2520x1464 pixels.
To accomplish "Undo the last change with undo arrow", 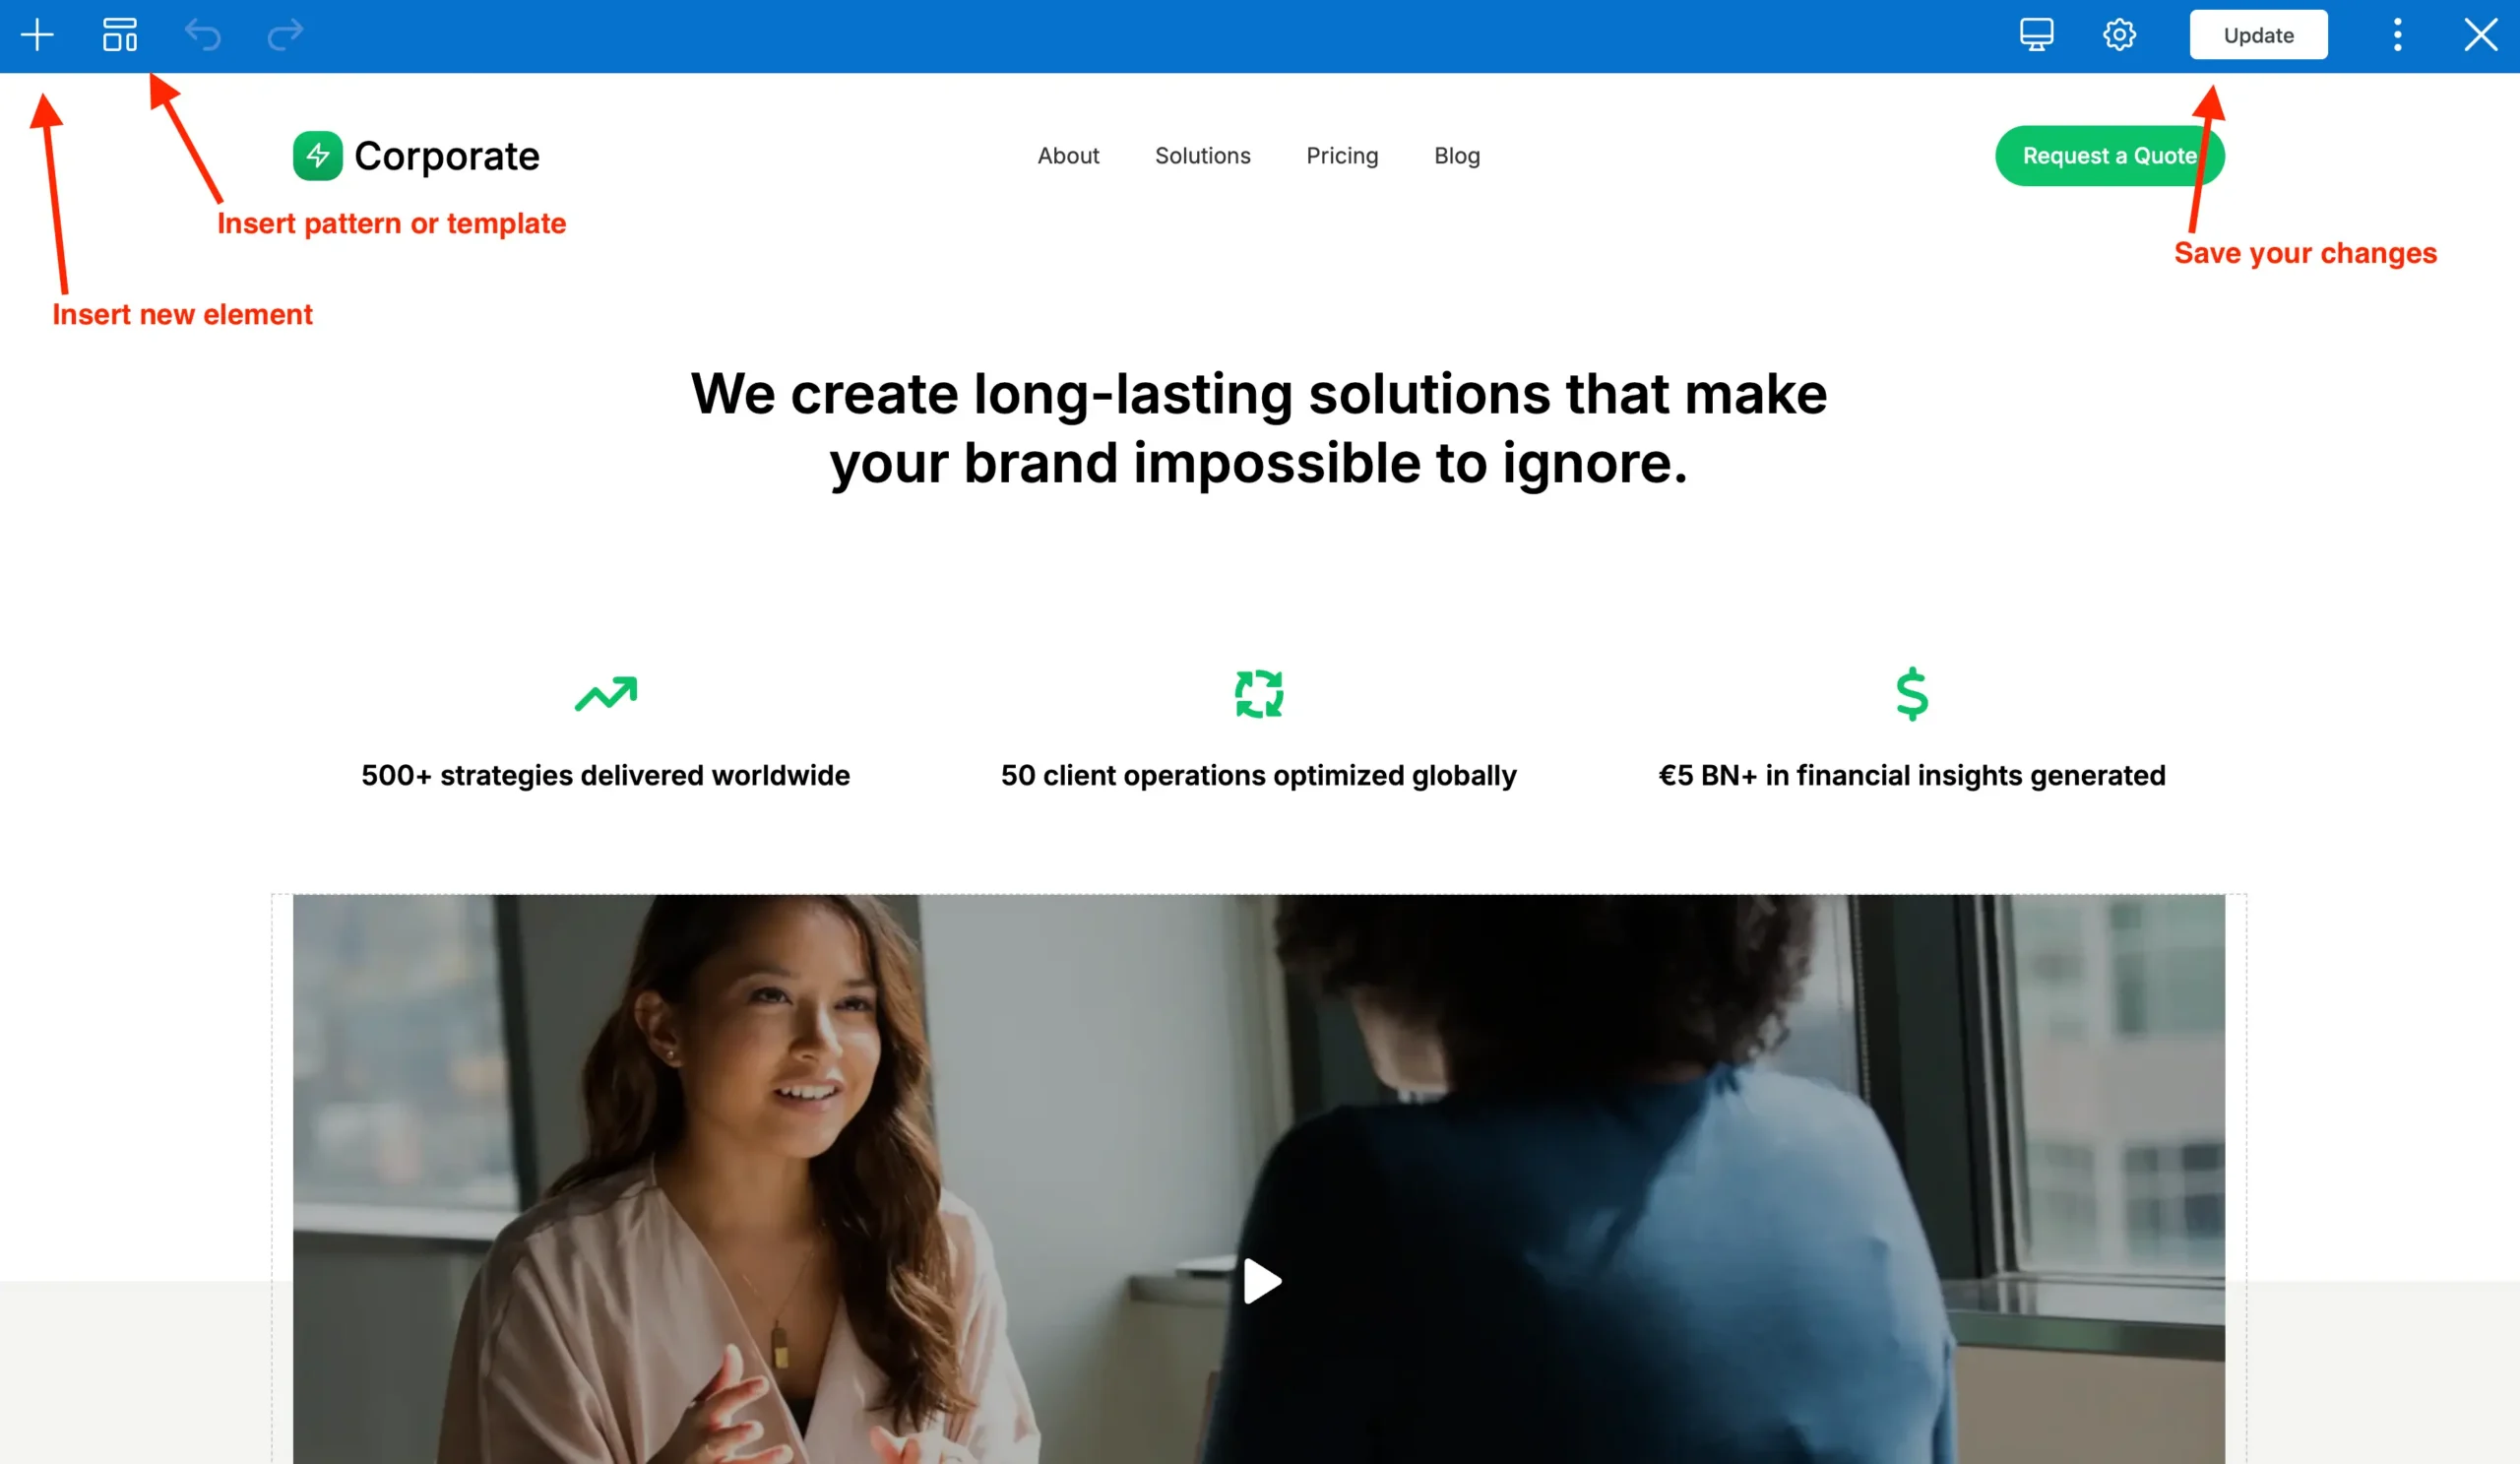I will click(203, 35).
